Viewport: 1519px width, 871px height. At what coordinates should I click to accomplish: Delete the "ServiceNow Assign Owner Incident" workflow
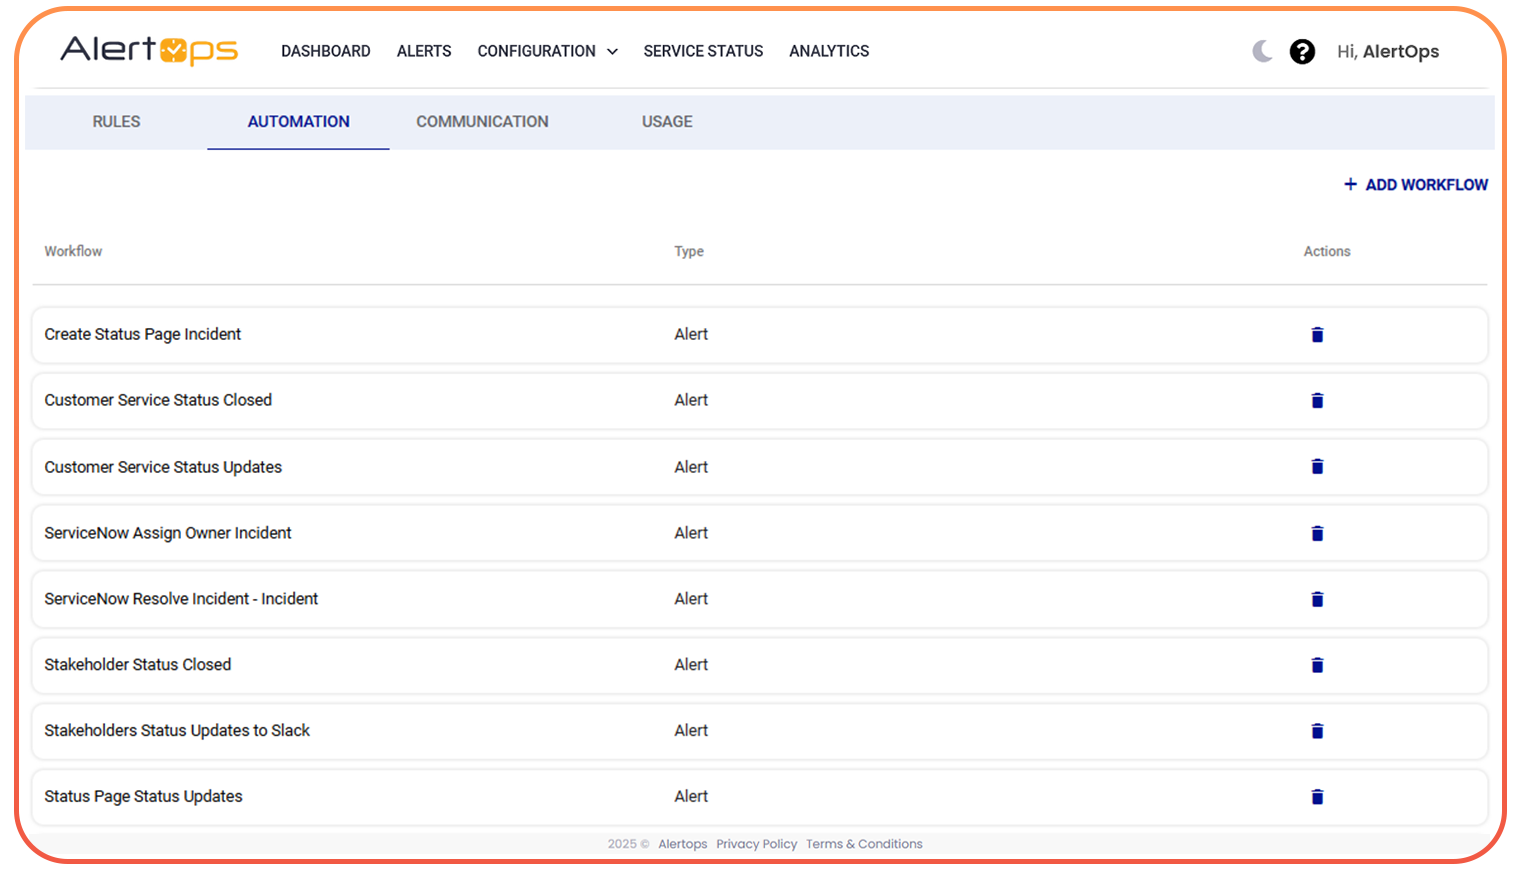pos(1317,533)
